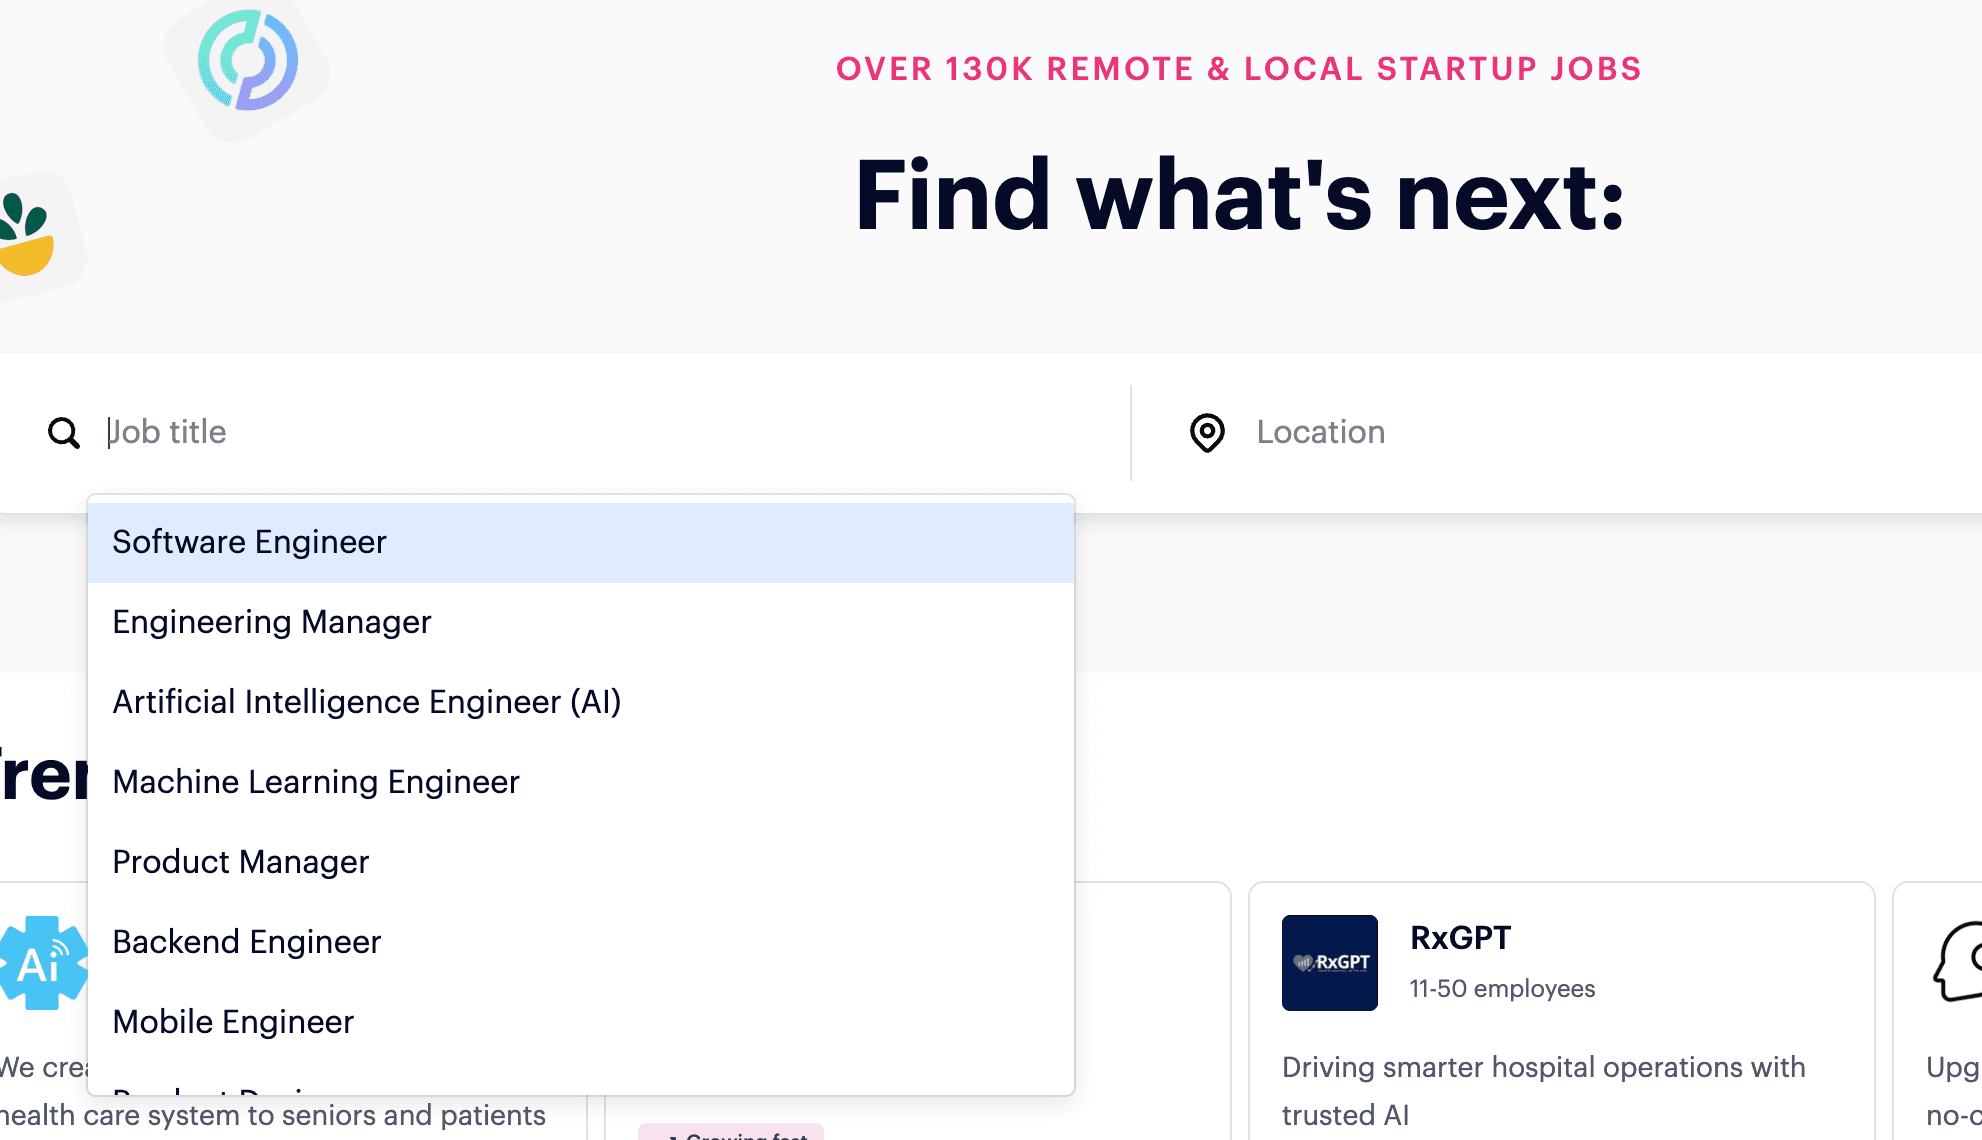This screenshot has height=1140, width=1982.
Task: Click the head outline logo icon
Action: point(1958,962)
